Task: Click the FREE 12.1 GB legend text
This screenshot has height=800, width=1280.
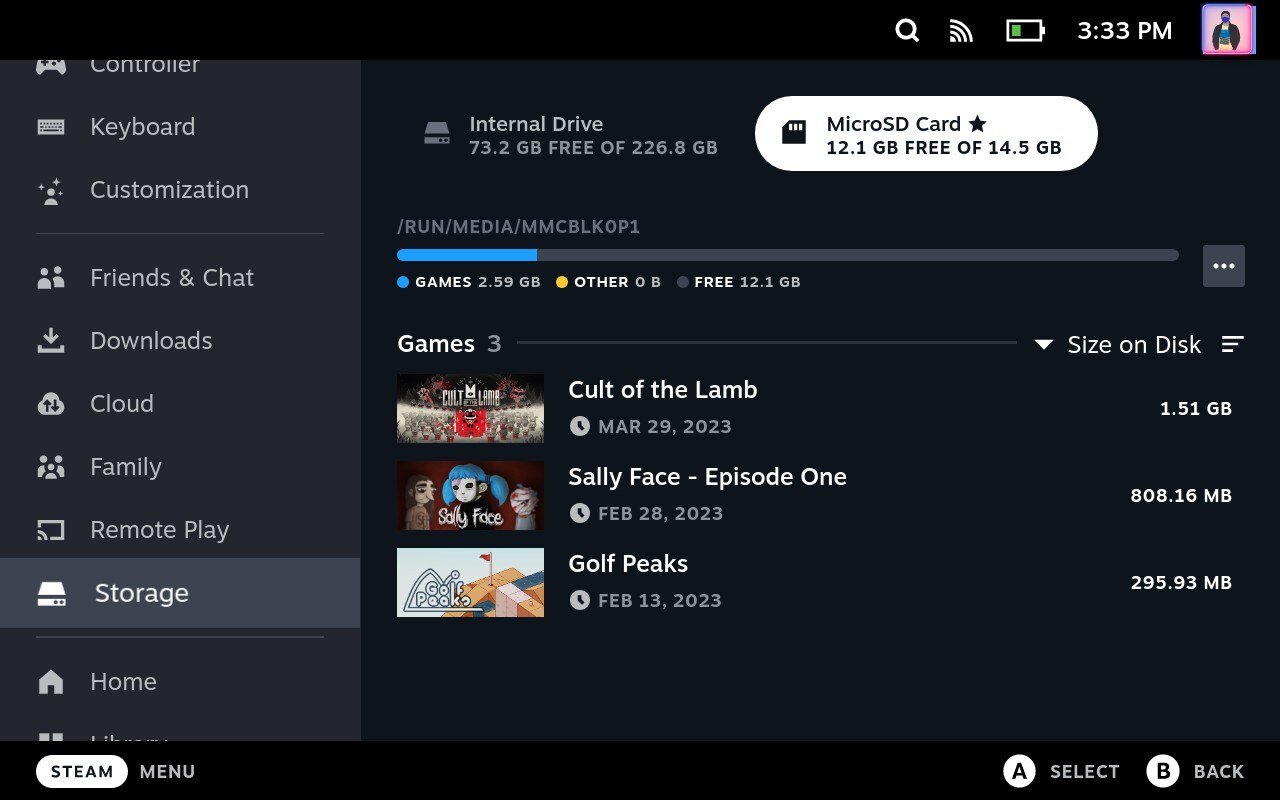Action: (x=748, y=282)
